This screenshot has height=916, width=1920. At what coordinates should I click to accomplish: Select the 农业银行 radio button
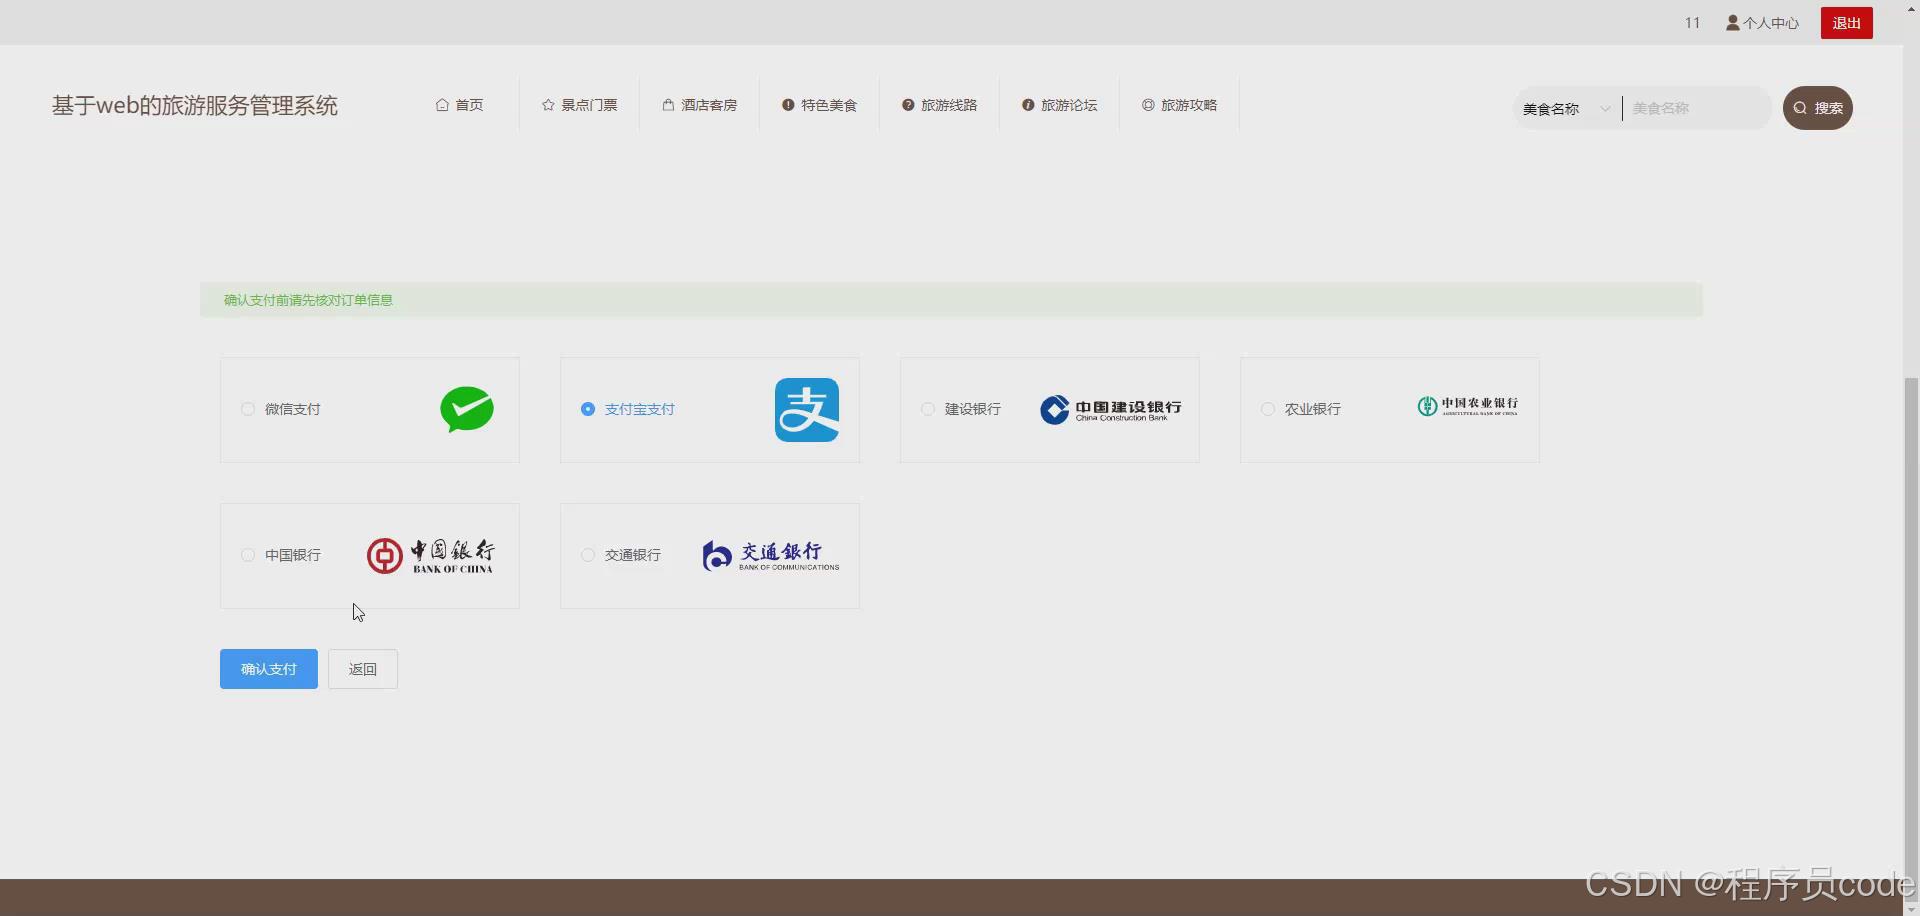(x=1268, y=409)
